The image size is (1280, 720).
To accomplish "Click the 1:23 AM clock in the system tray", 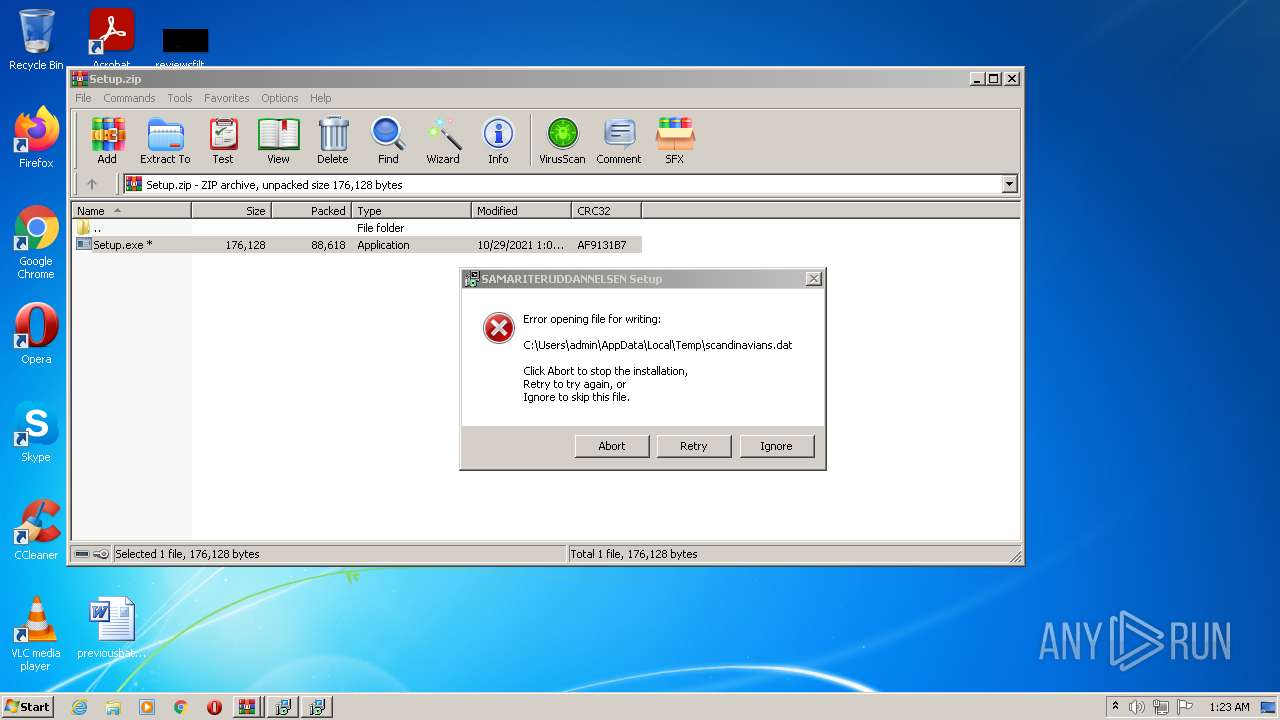I will pyautogui.click(x=1229, y=707).
